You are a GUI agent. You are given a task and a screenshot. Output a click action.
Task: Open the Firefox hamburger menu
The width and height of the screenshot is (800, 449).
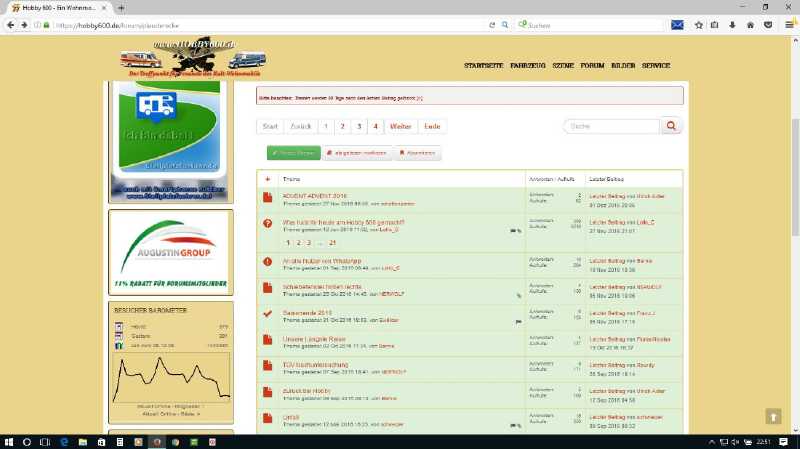786,23
